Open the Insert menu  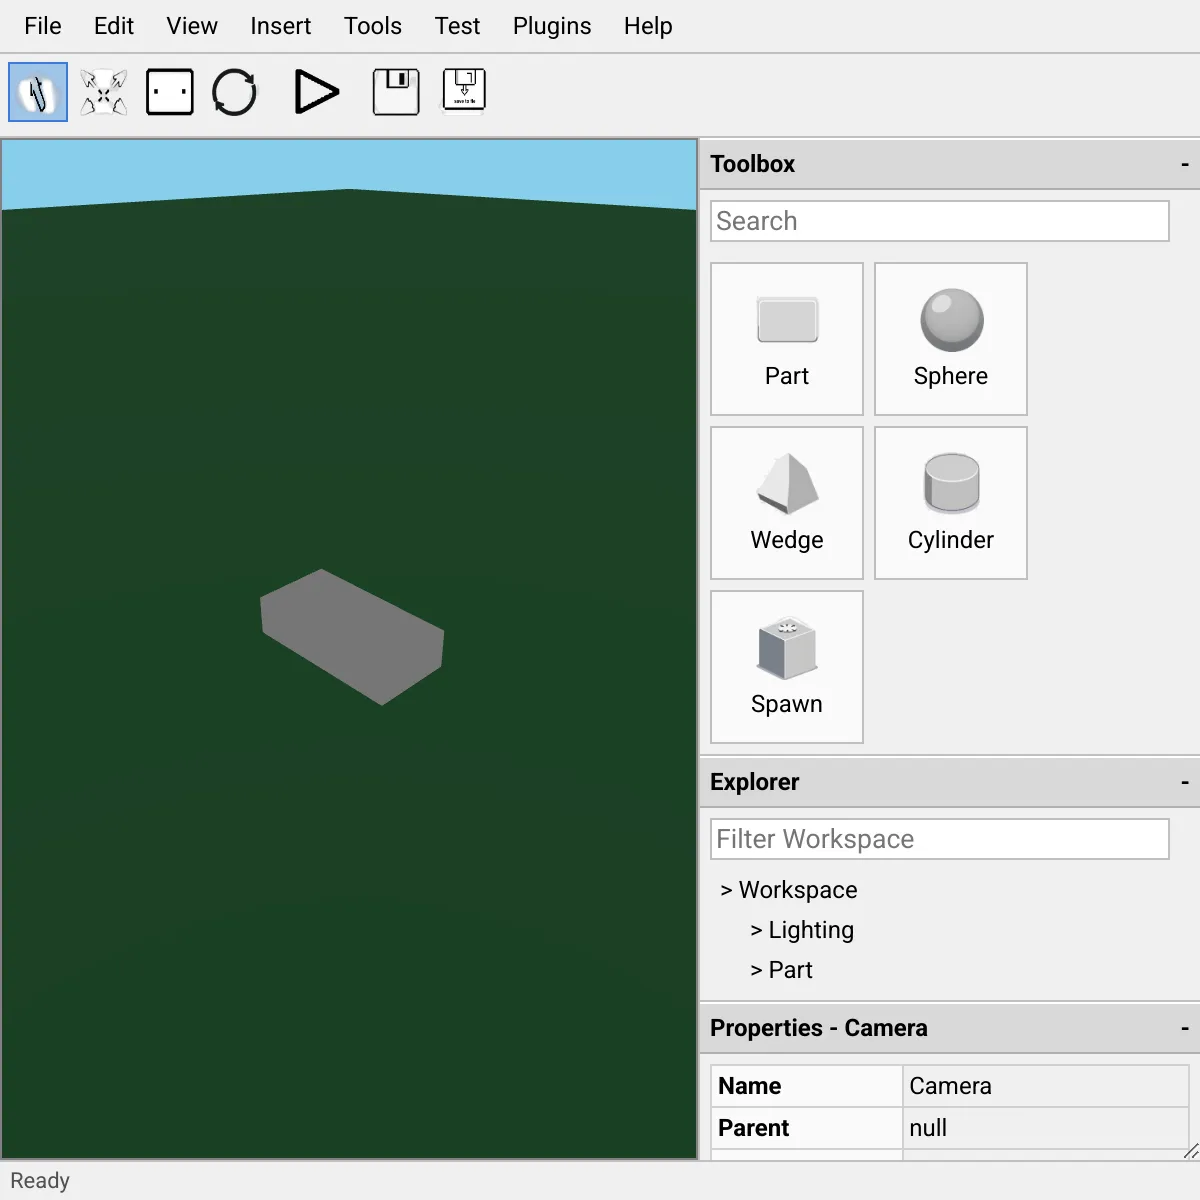click(280, 26)
